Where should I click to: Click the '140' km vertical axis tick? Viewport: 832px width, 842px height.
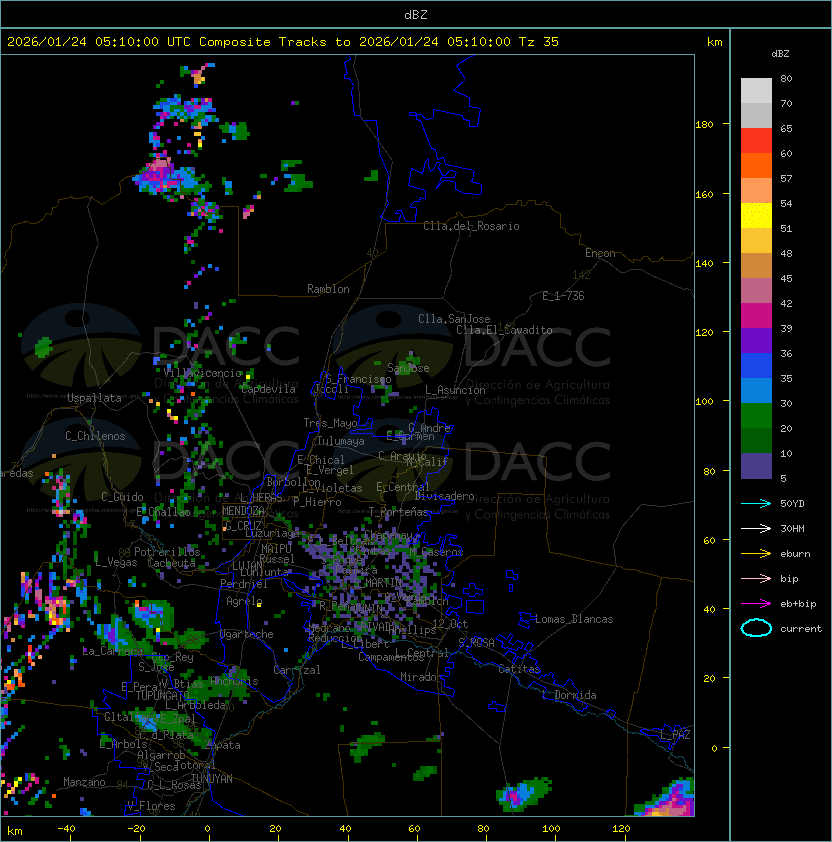click(x=704, y=263)
